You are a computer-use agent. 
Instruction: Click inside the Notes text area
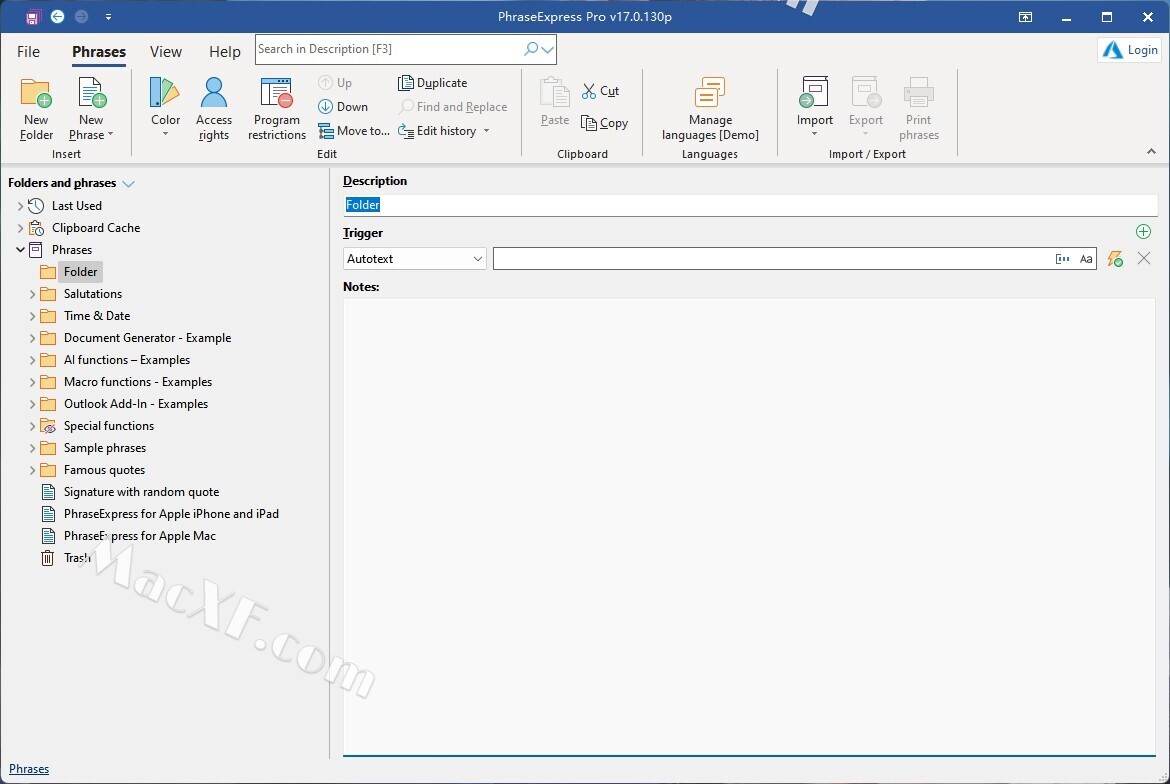pos(749,526)
